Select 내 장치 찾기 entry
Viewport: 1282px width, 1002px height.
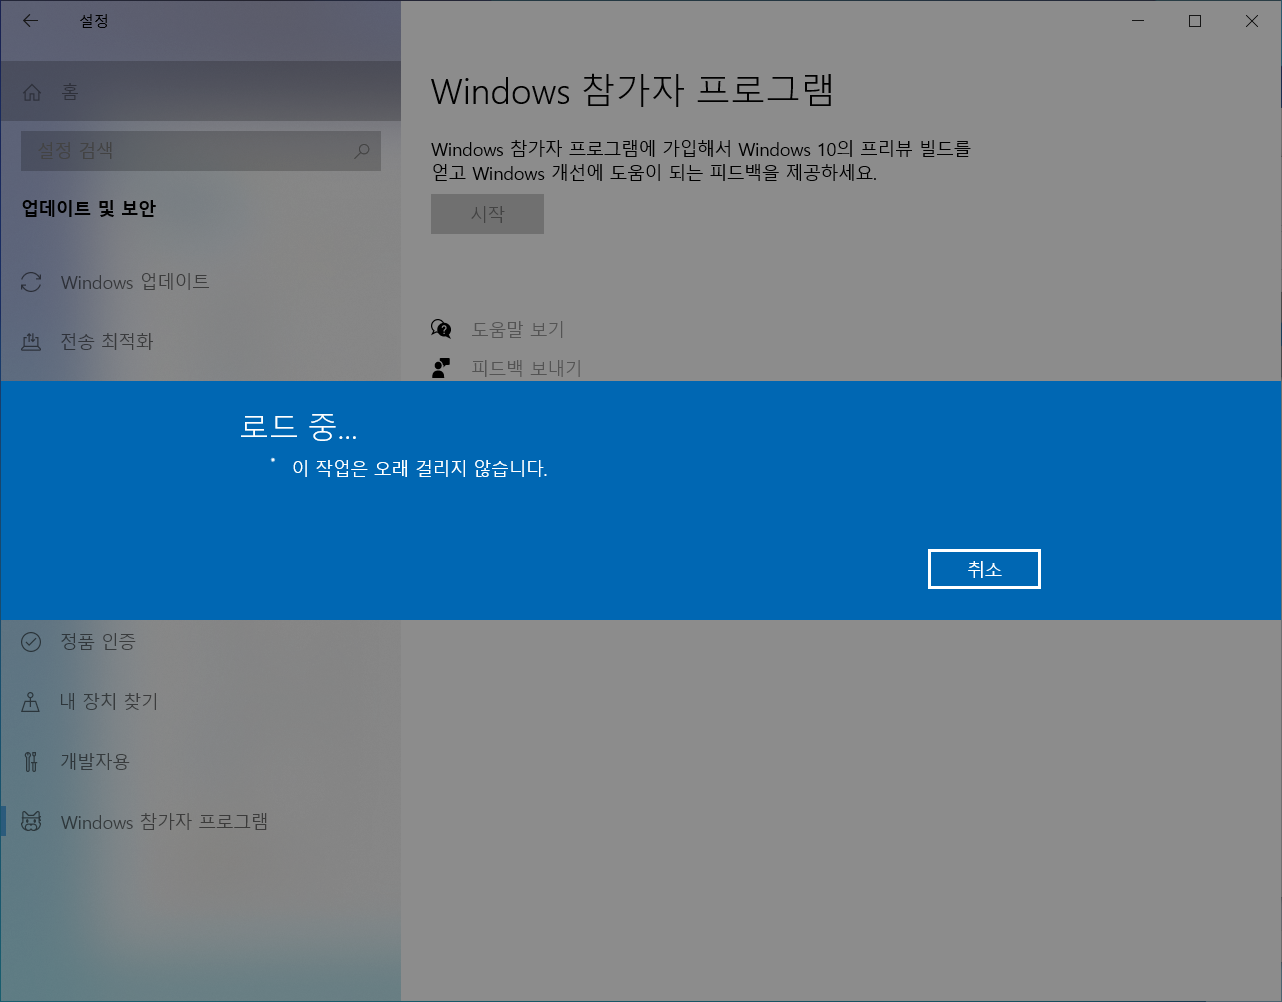pyautogui.click(x=109, y=702)
